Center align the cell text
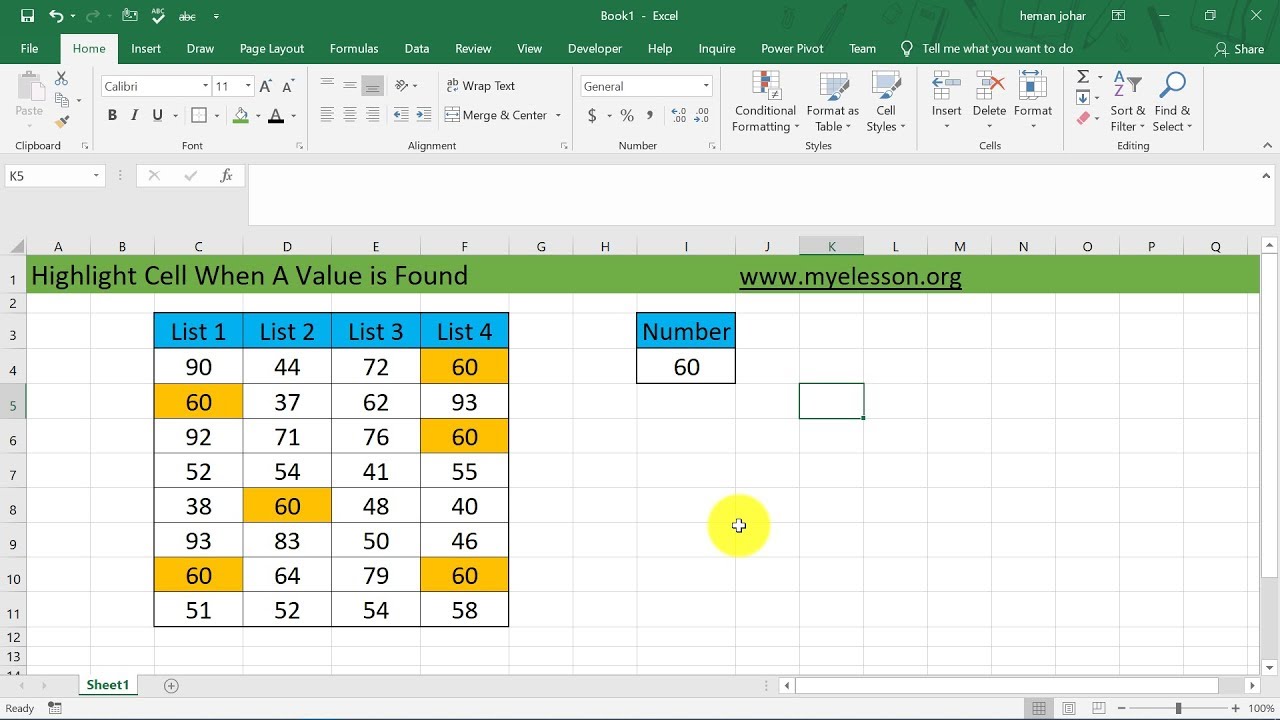1280x720 pixels. [350, 115]
